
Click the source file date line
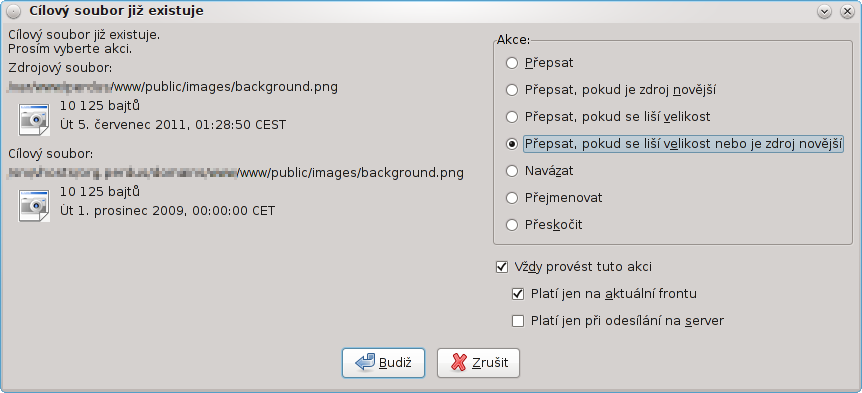[173, 124]
